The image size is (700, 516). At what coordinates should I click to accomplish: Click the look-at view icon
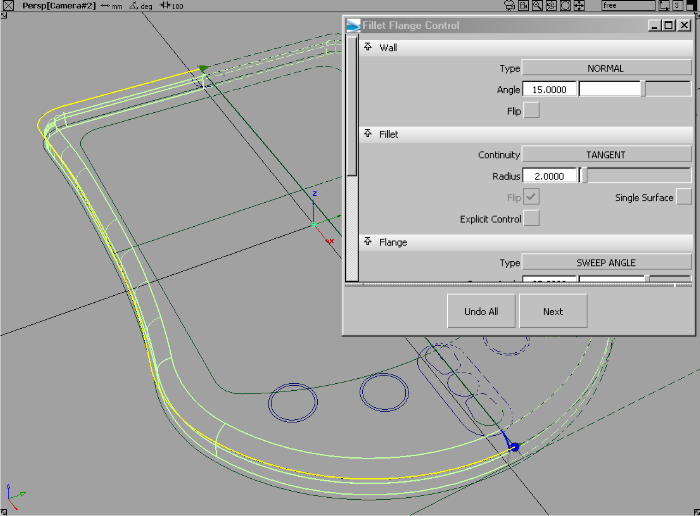[x=551, y=5]
